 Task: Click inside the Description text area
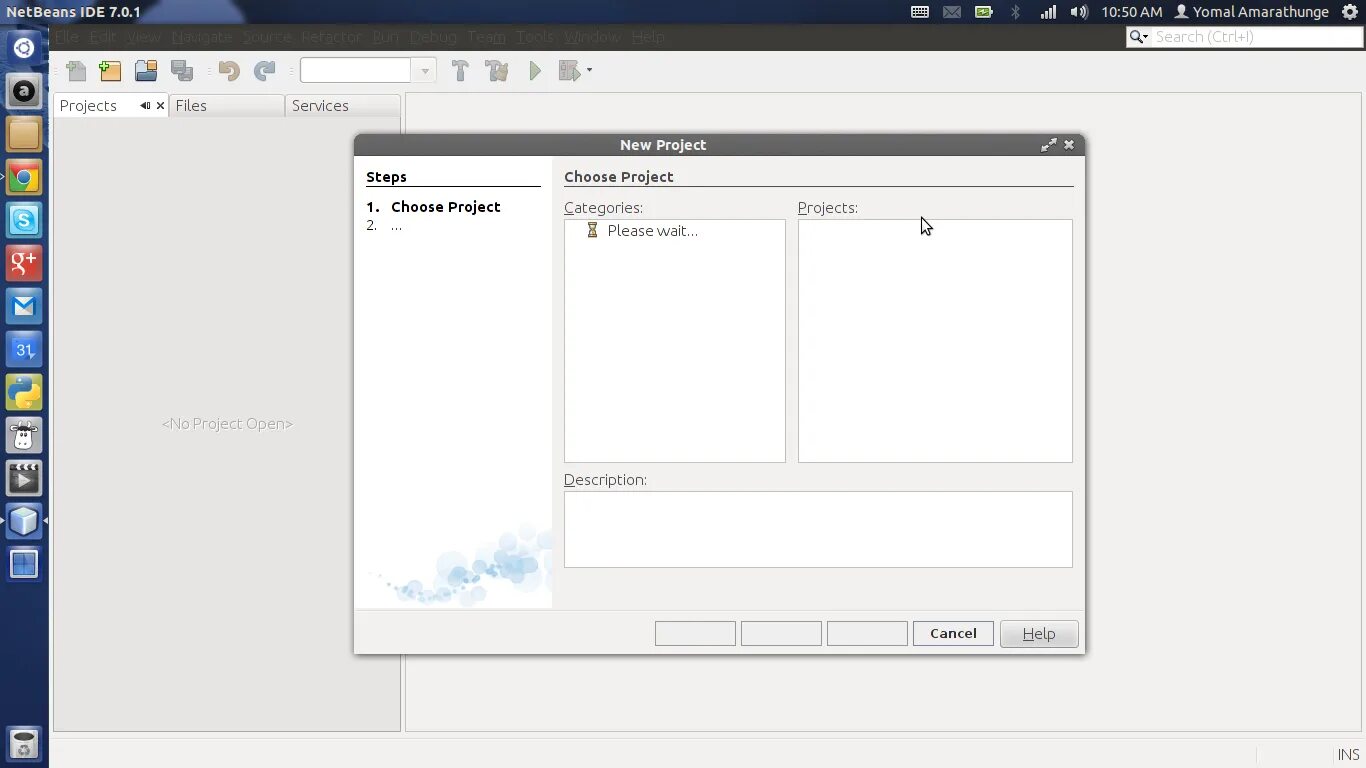click(818, 529)
